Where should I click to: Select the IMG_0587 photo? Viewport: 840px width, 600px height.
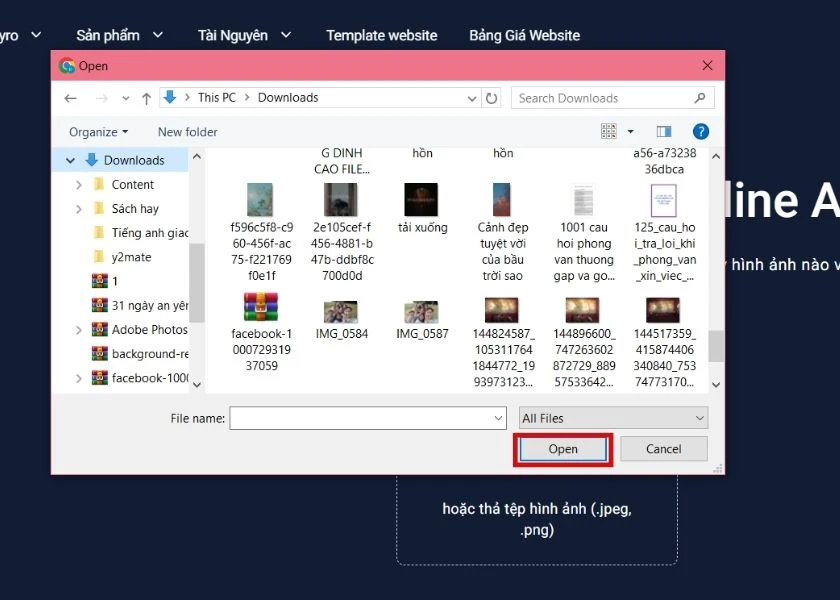[422, 312]
